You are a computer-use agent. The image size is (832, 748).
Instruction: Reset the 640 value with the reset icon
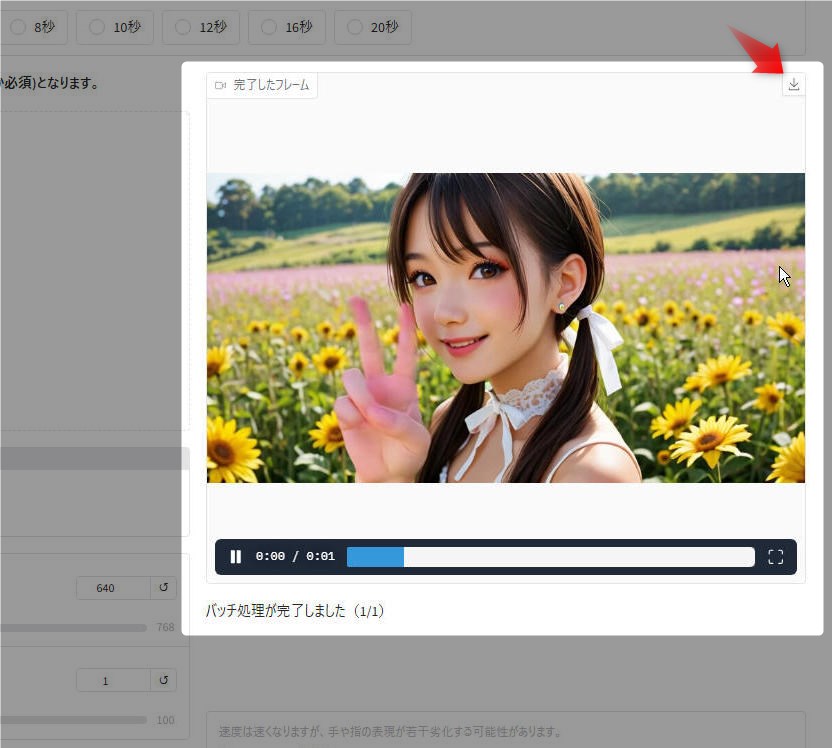(x=163, y=588)
